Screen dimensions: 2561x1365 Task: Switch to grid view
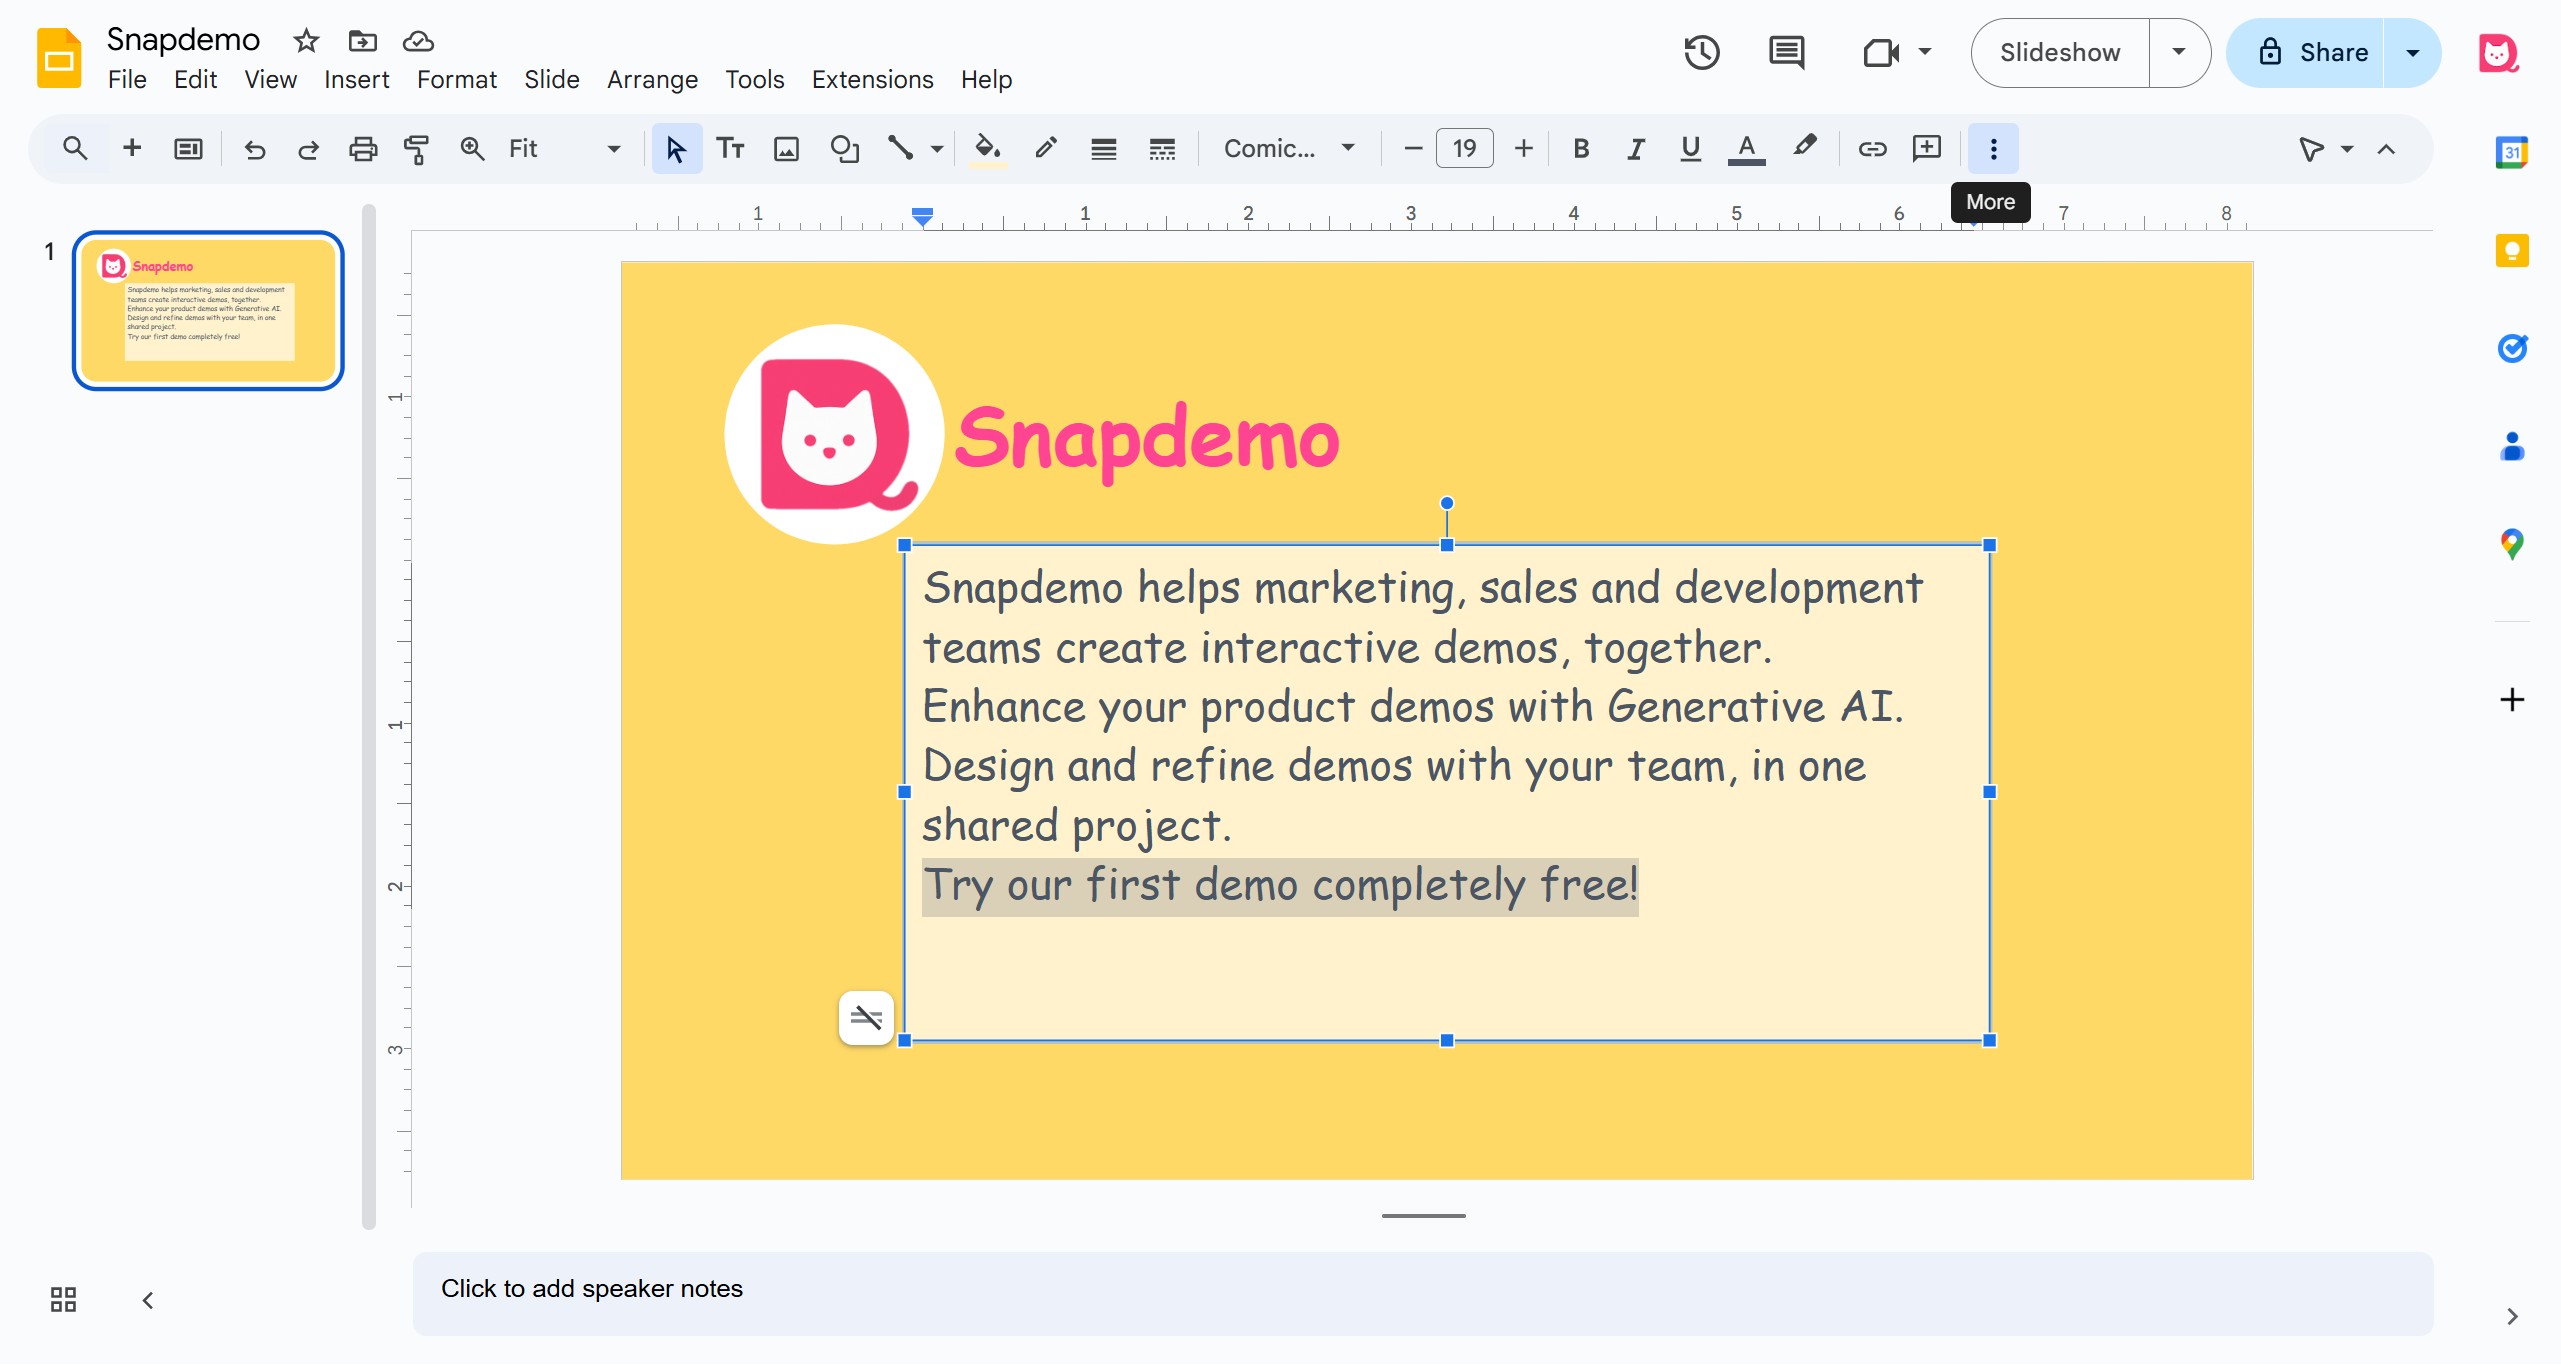click(63, 1300)
